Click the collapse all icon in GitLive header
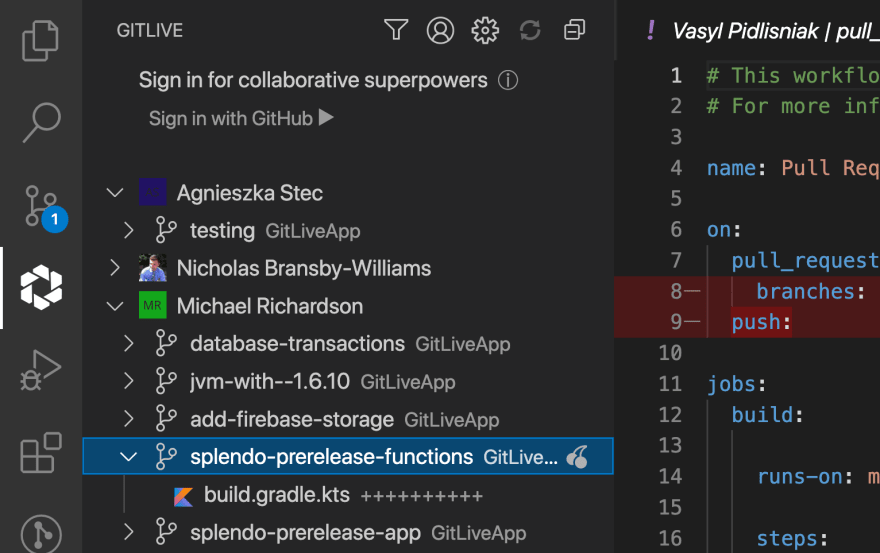The height and width of the screenshot is (553, 880). (574, 30)
